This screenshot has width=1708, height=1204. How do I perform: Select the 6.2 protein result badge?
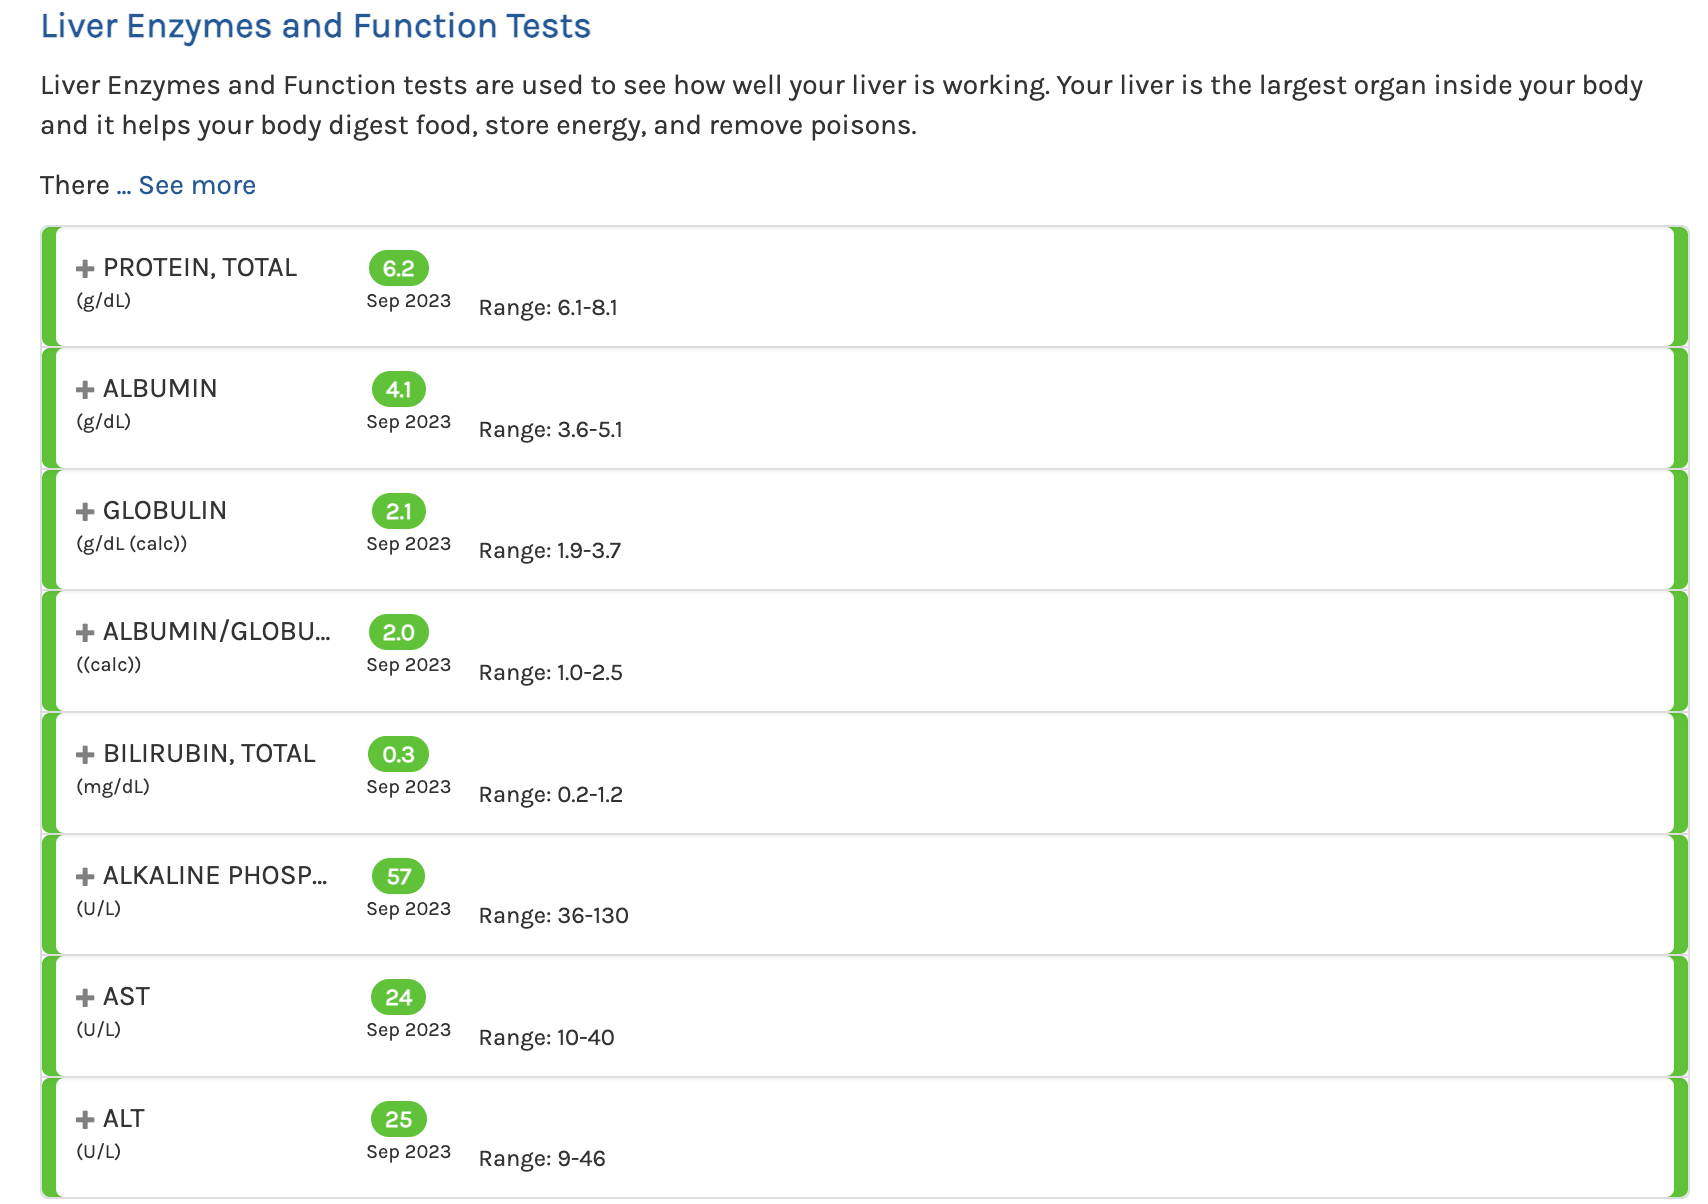click(x=399, y=268)
